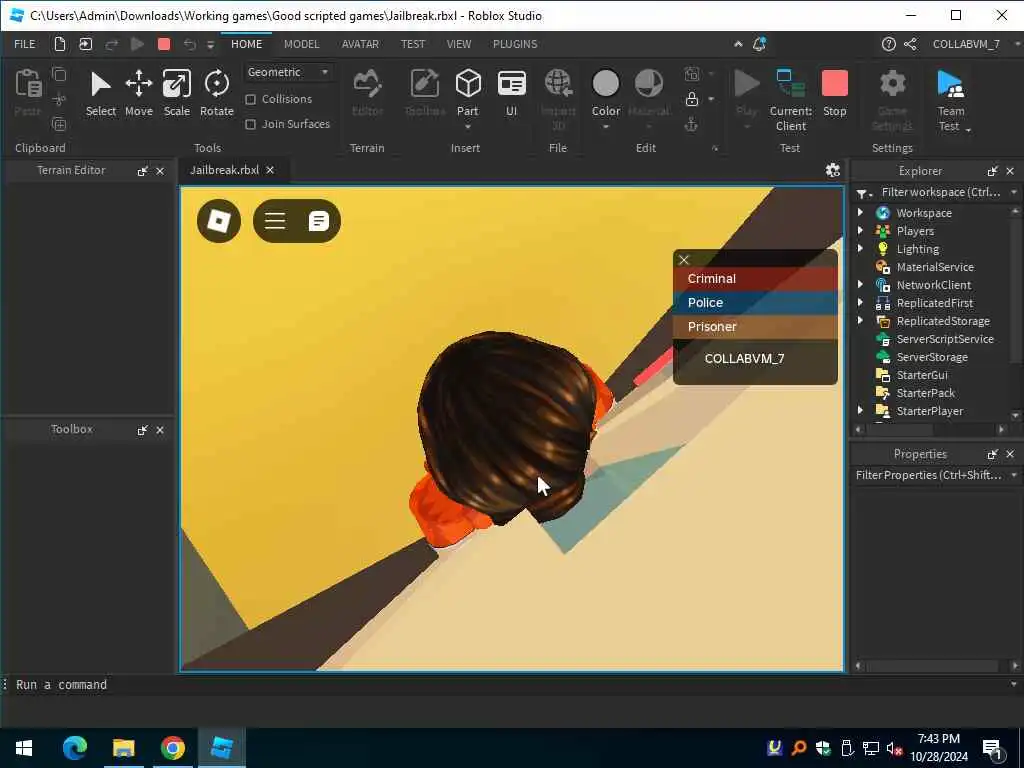Click the Run a command bar

pos(509,684)
